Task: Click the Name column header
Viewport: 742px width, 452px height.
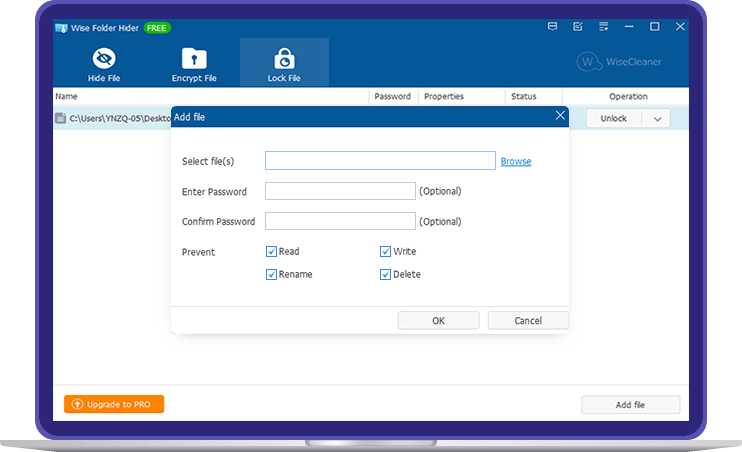Action: 66,97
